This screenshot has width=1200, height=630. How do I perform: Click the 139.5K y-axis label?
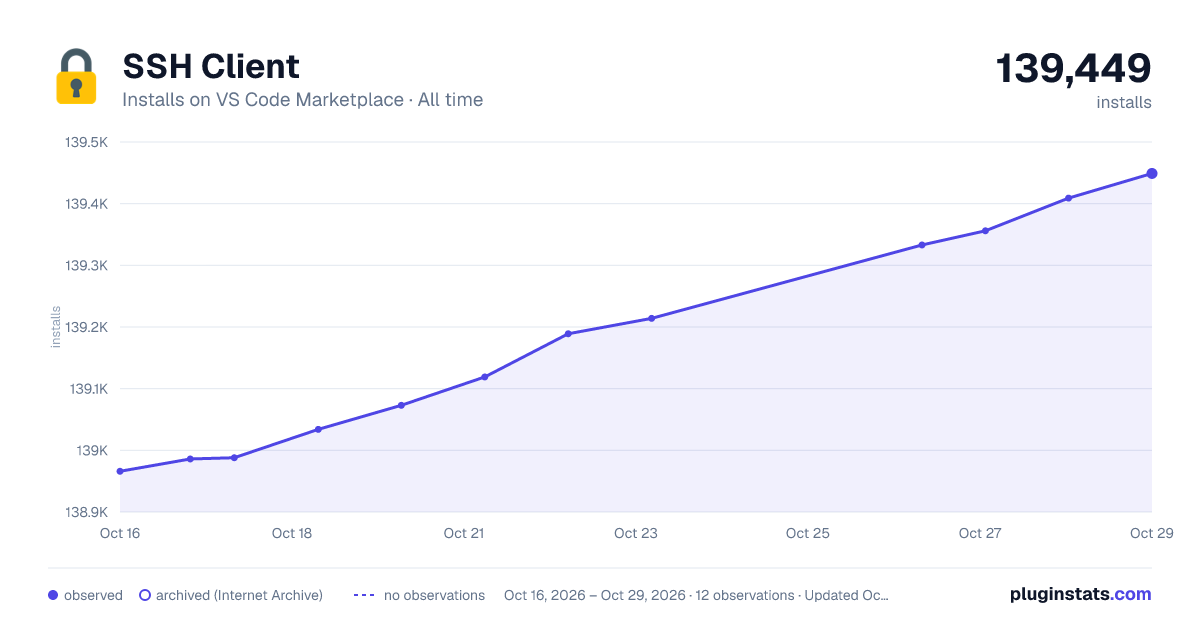[86, 143]
